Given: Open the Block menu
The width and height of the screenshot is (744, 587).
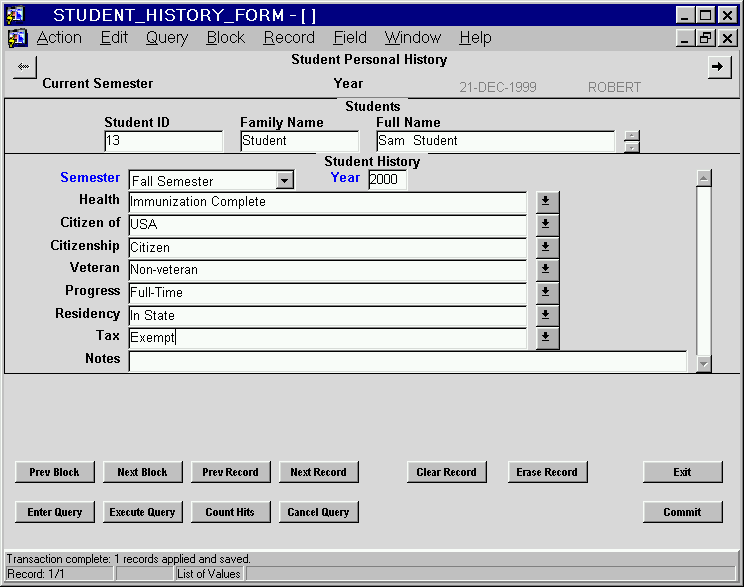Looking at the screenshot, I should click(225, 37).
